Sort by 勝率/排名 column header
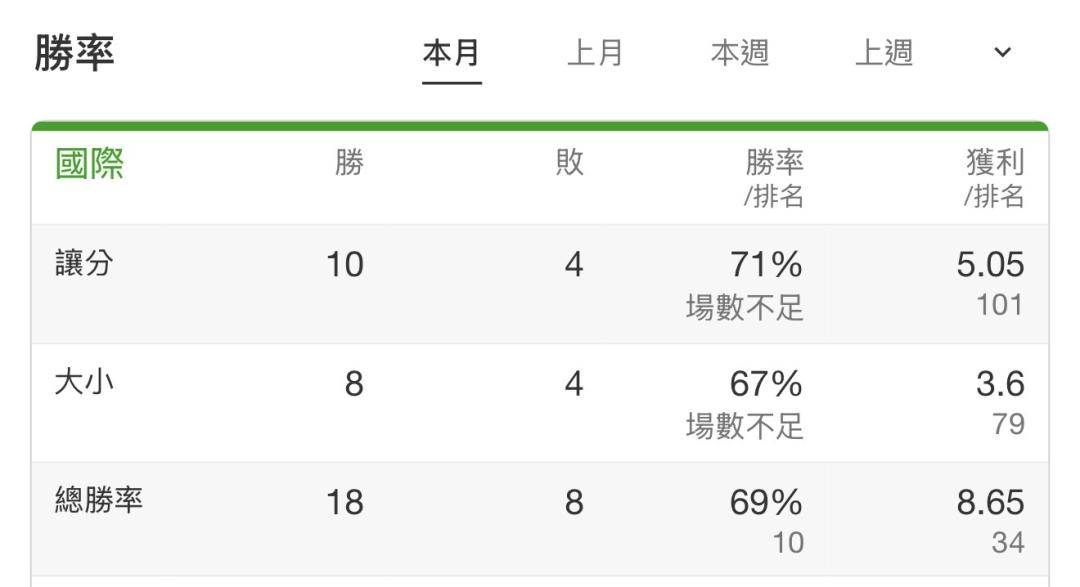 point(774,178)
